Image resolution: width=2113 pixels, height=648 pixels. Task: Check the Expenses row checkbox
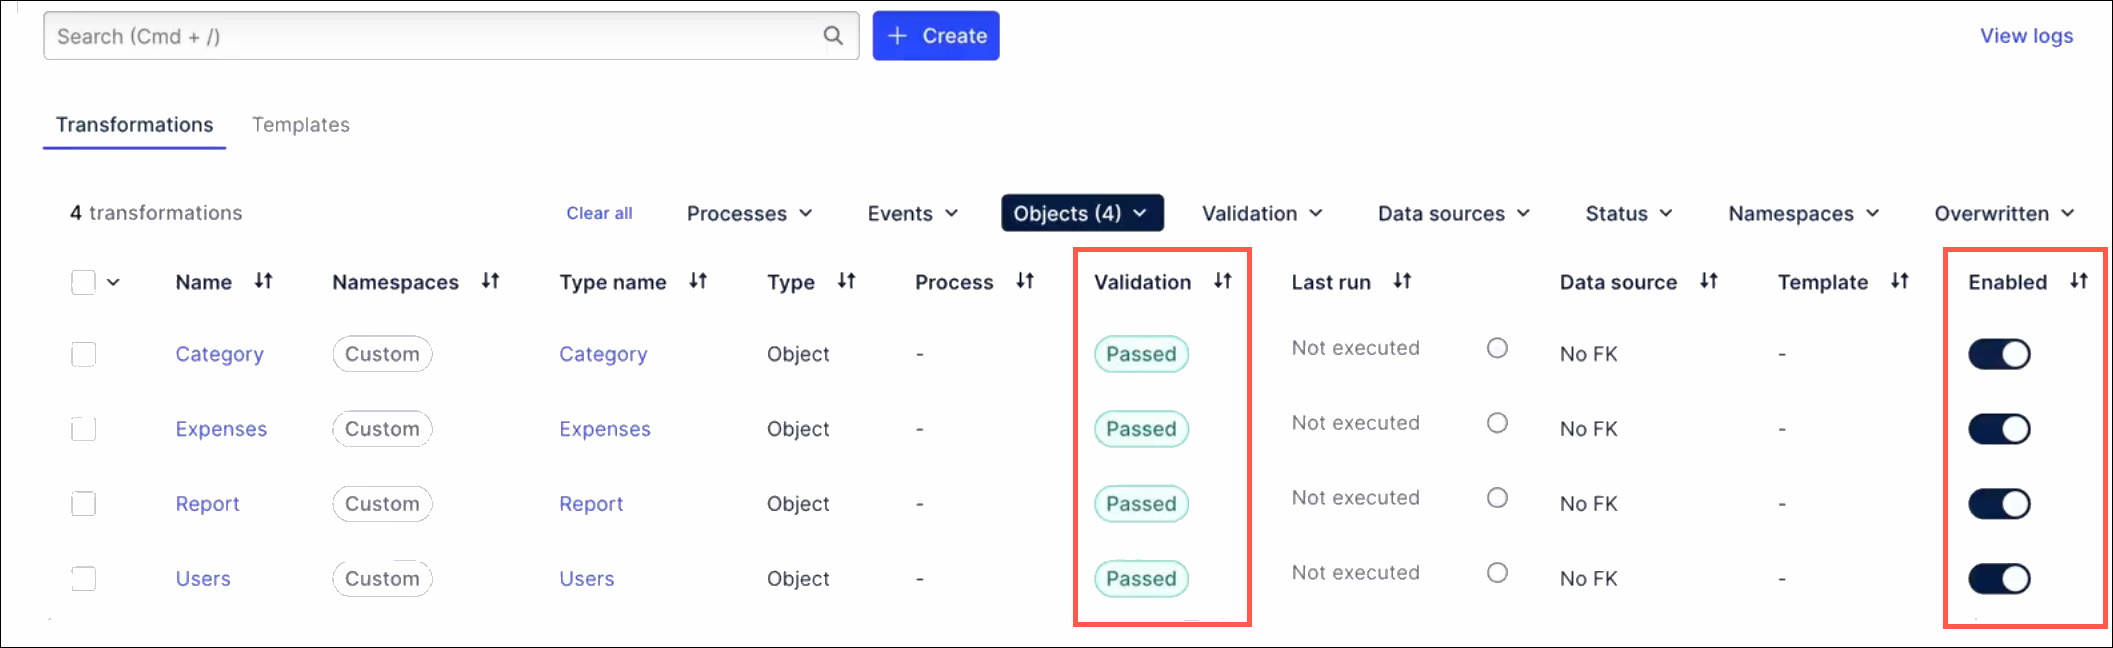pos(84,429)
